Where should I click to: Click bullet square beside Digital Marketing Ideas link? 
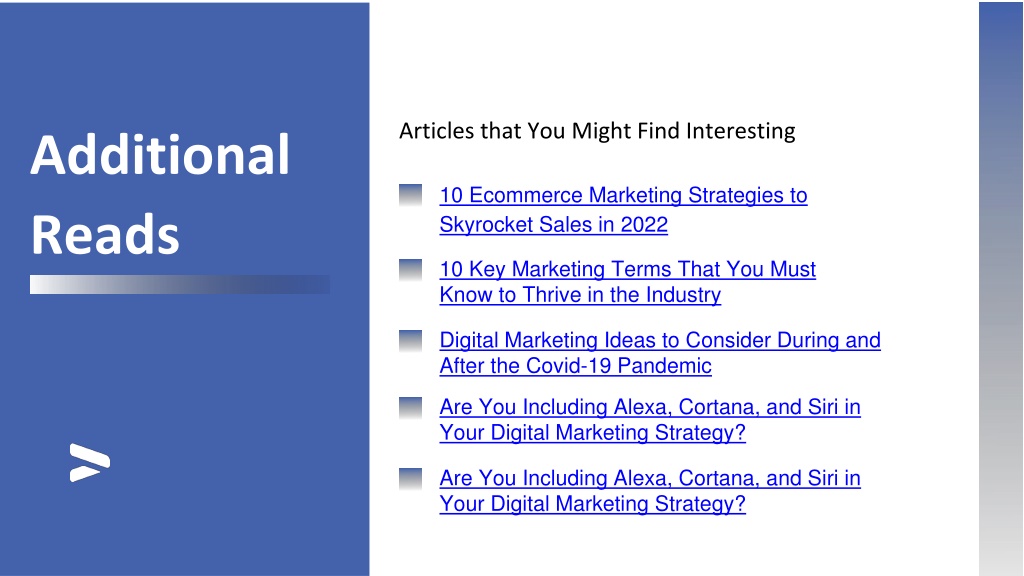click(410, 341)
